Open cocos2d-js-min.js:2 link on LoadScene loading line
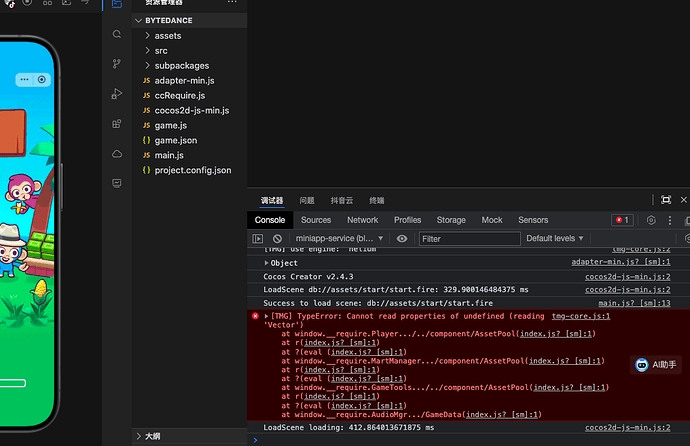Screen dimensions: 690x446 628,428
